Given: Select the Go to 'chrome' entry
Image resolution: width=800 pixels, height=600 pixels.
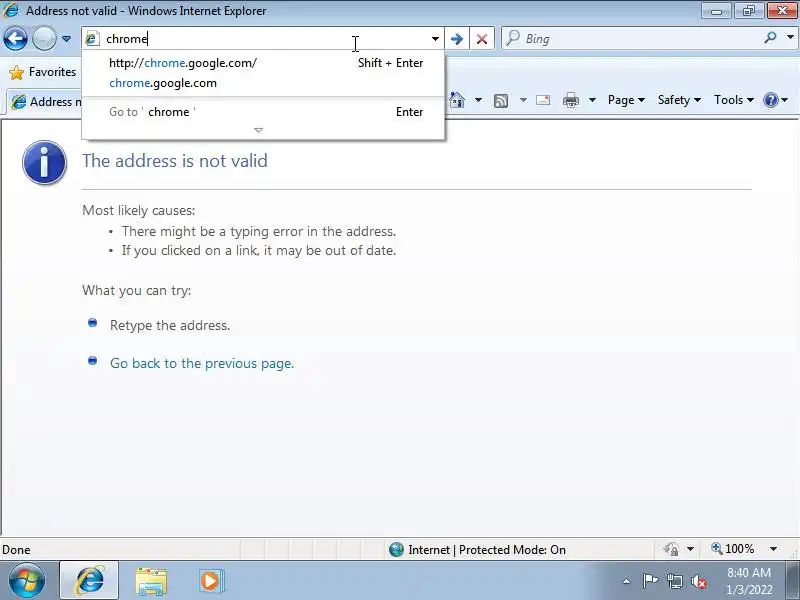Looking at the screenshot, I should [263, 112].
